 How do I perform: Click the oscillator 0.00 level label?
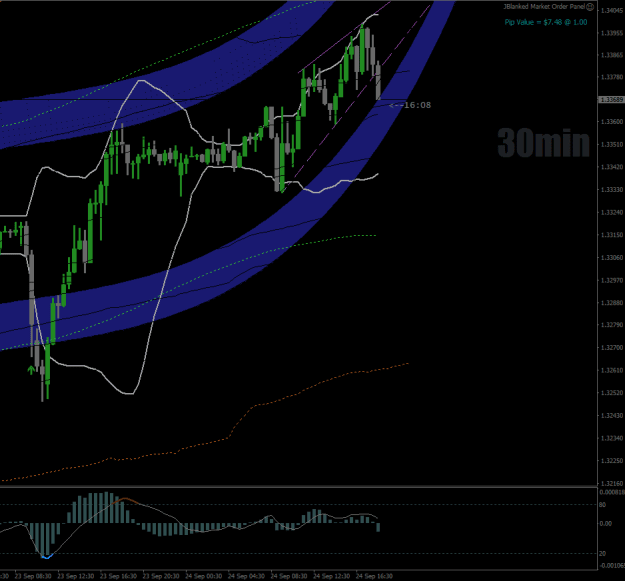605,524
